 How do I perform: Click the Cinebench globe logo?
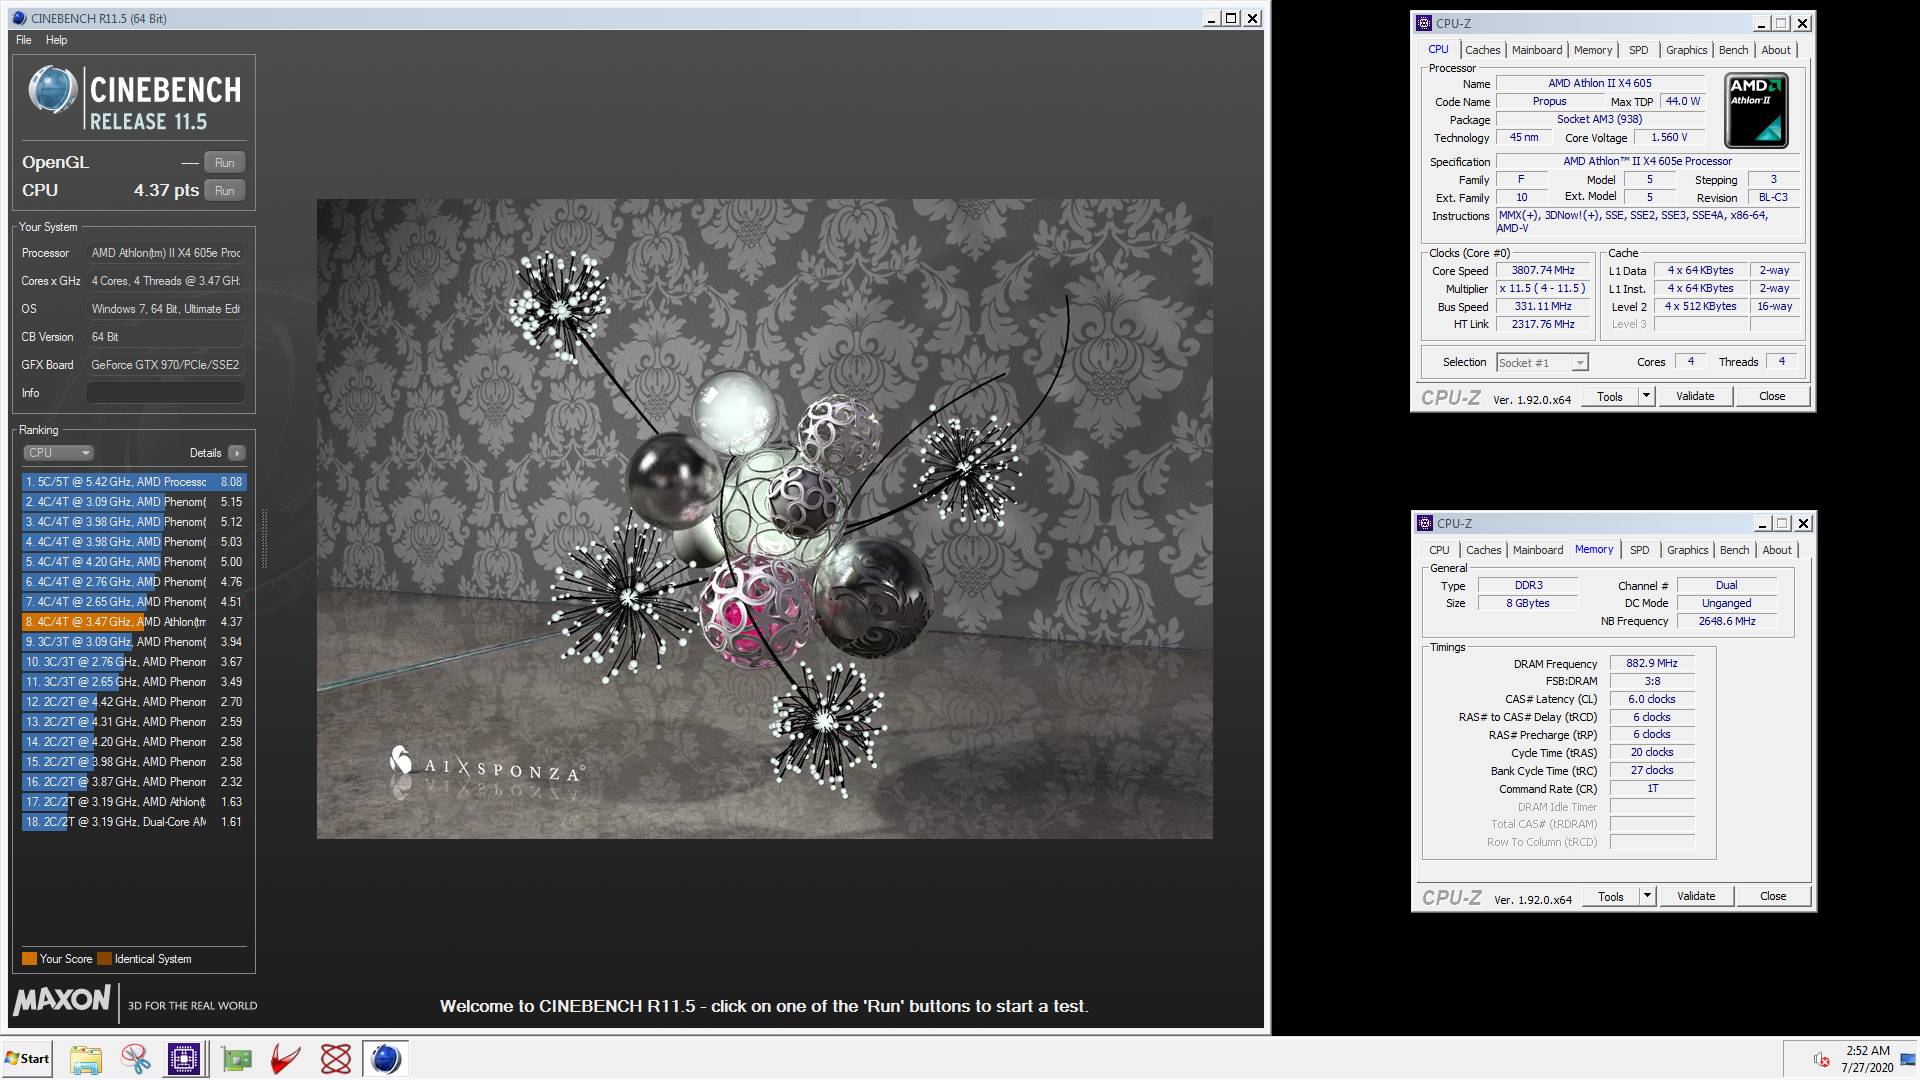pos(53,90)
